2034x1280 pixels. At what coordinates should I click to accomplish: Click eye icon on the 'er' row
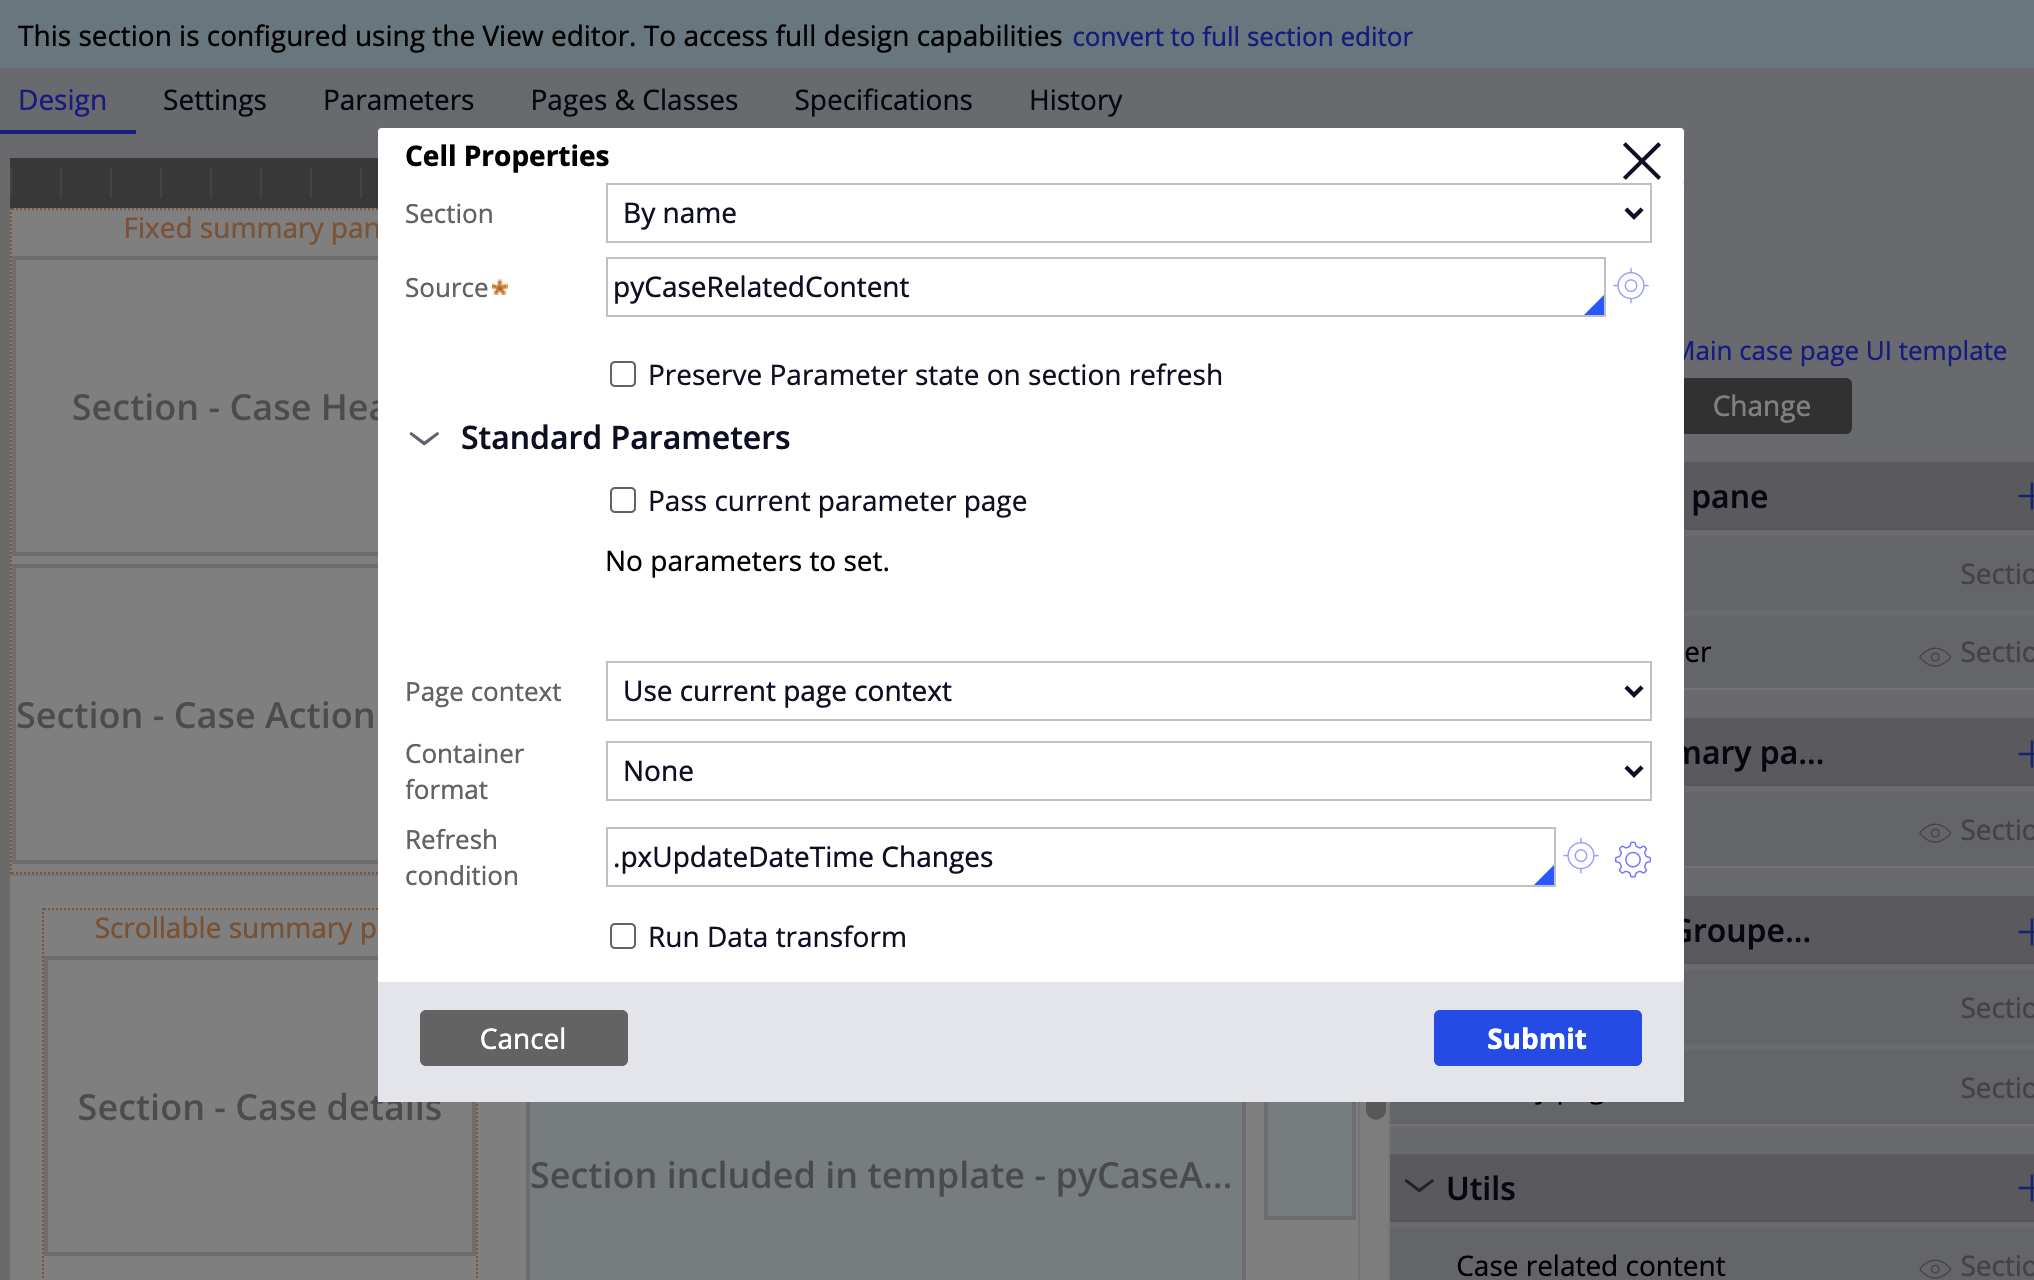click(1935, 656)
